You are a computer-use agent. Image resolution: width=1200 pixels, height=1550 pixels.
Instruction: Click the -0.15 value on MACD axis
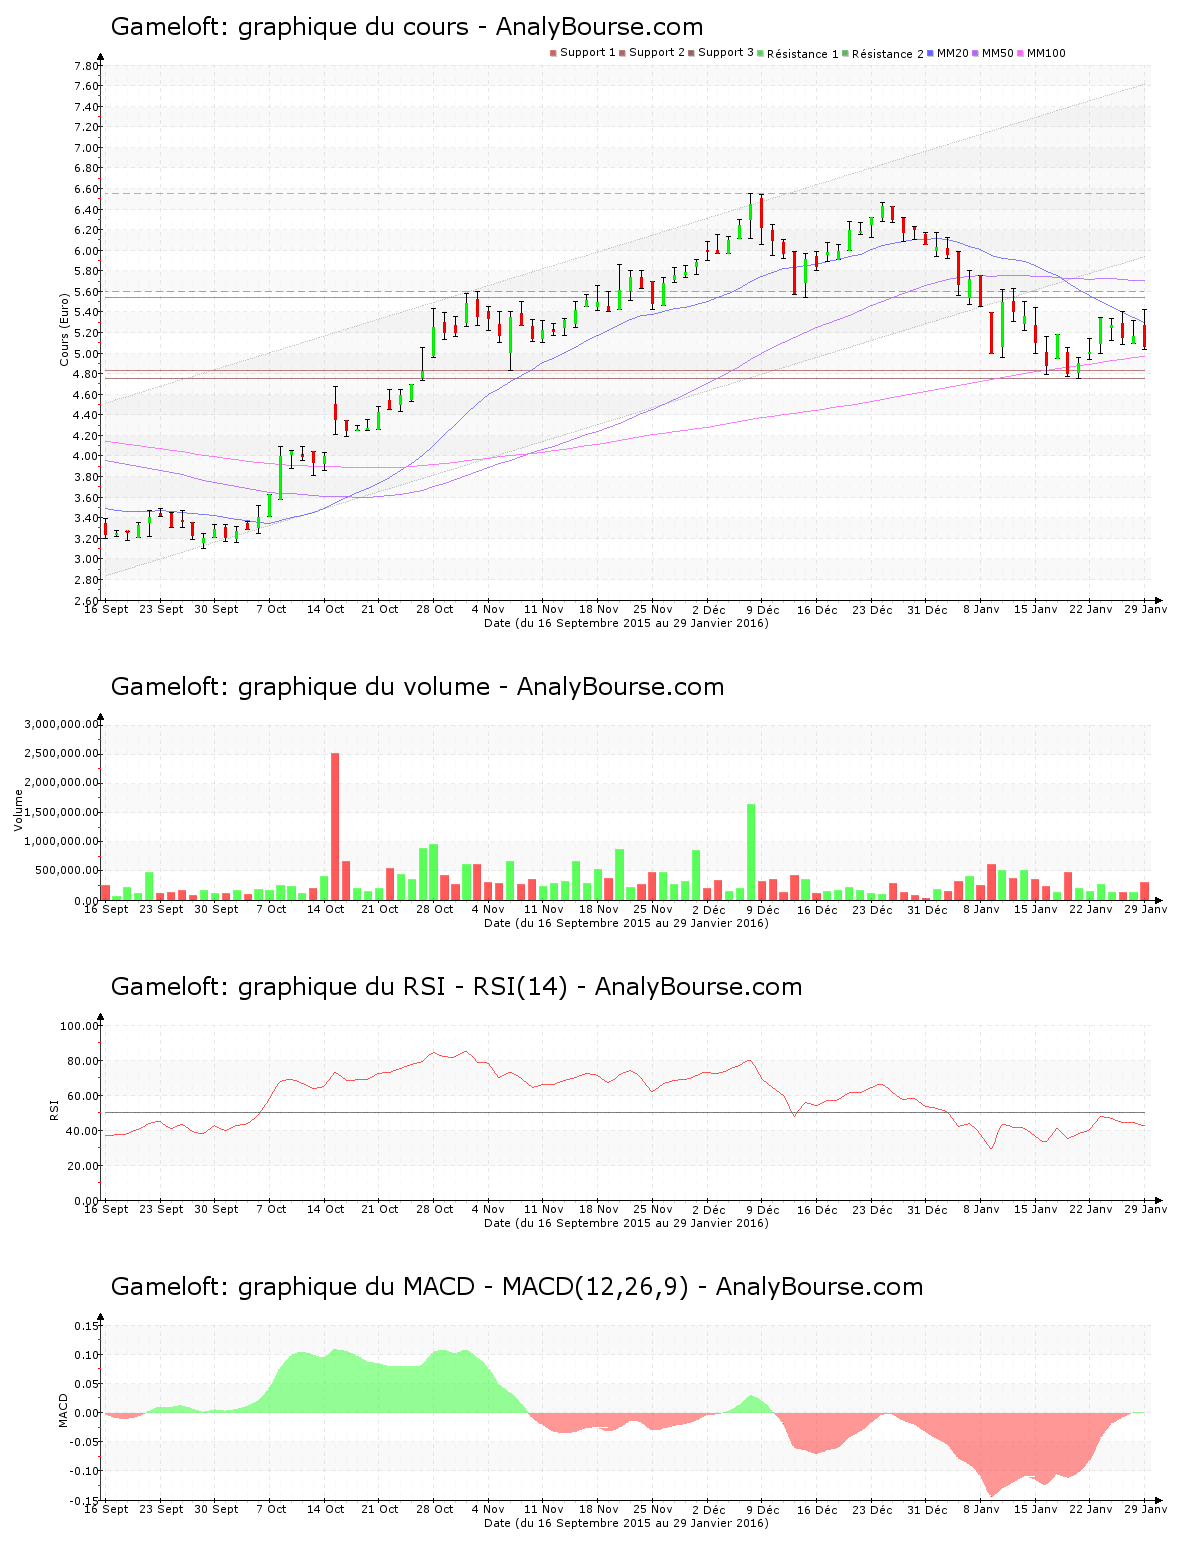(x=84, y=1500)
